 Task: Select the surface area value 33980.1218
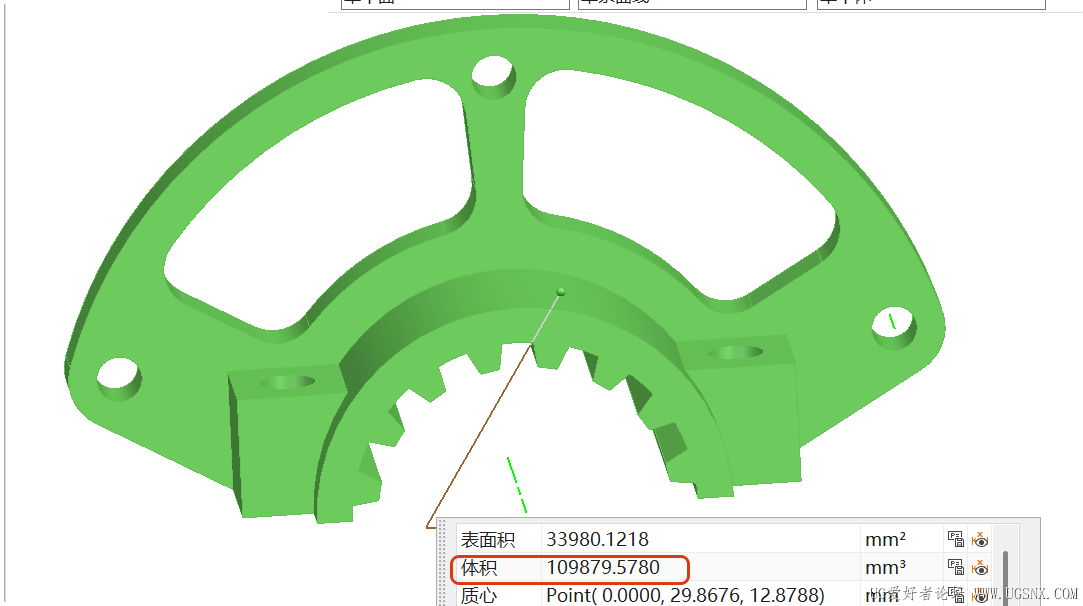[597, 539]
